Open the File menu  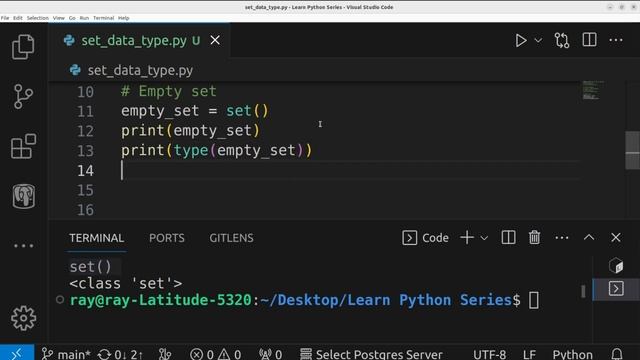coord(5,18)
